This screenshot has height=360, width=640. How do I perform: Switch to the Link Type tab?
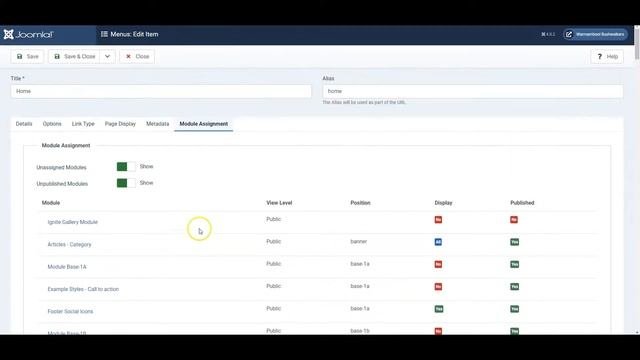(x=83, y=124)
